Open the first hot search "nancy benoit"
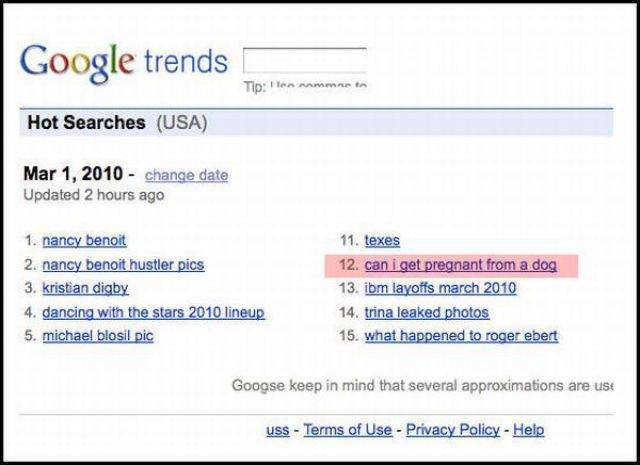640x465 pixels. 84,240
